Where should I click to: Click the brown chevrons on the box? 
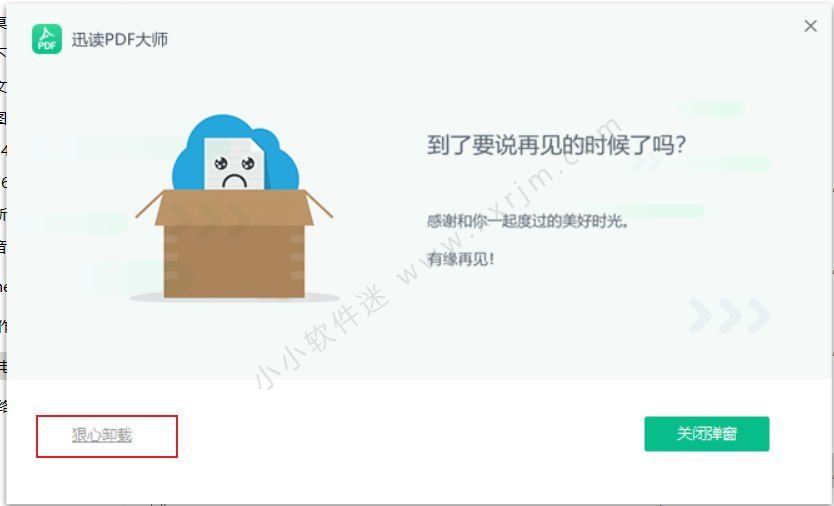tap(210, 220)
